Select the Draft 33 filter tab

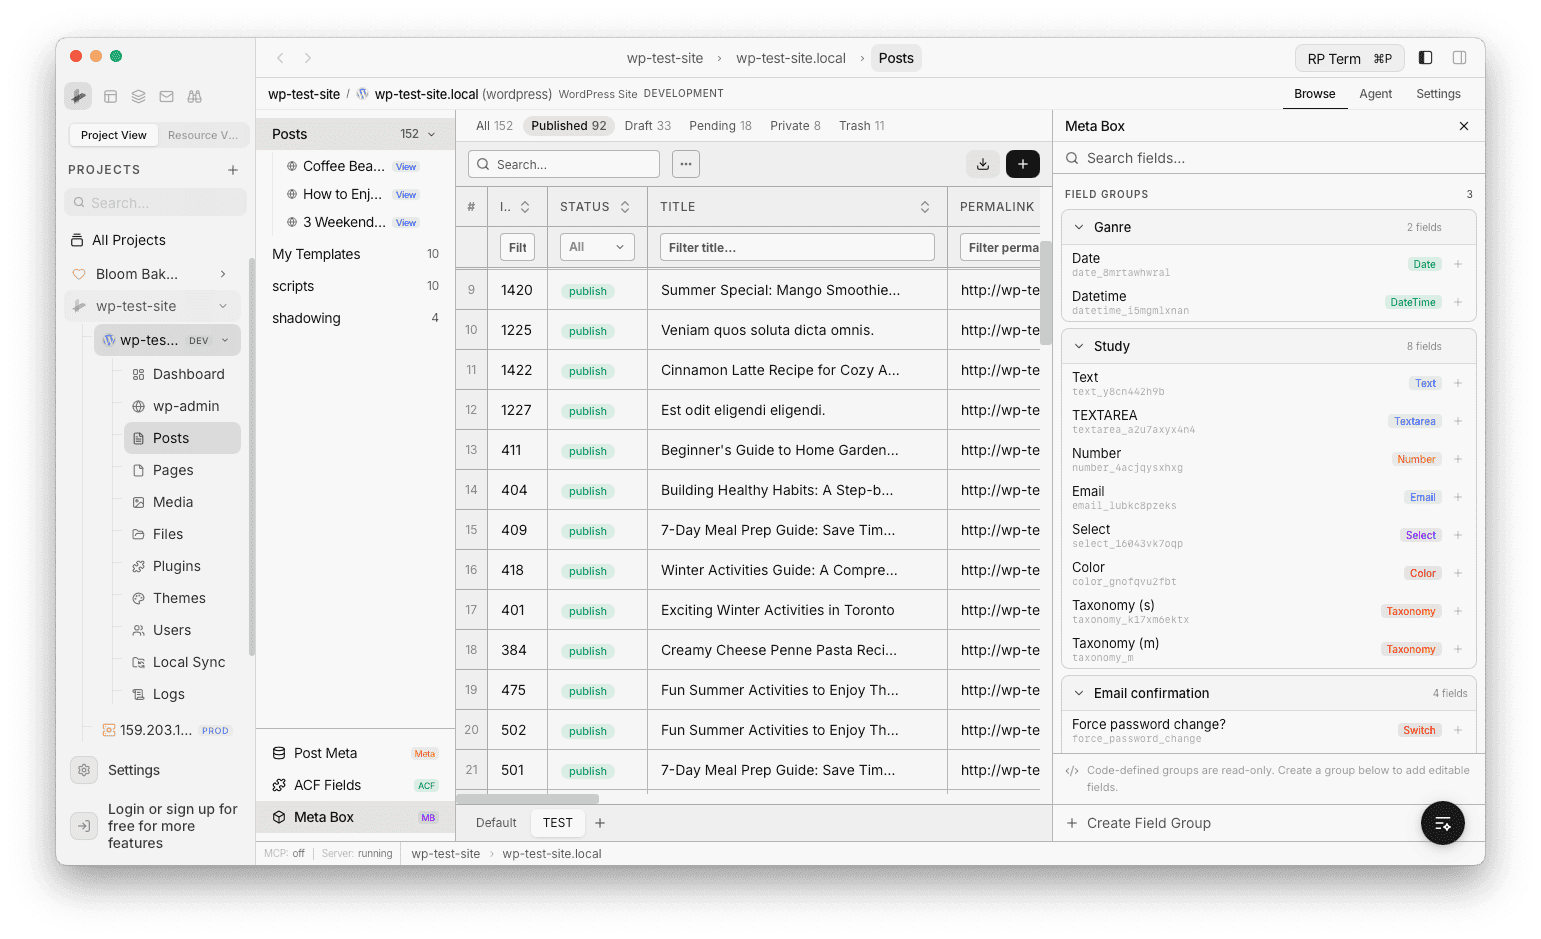tap(647, 125)
